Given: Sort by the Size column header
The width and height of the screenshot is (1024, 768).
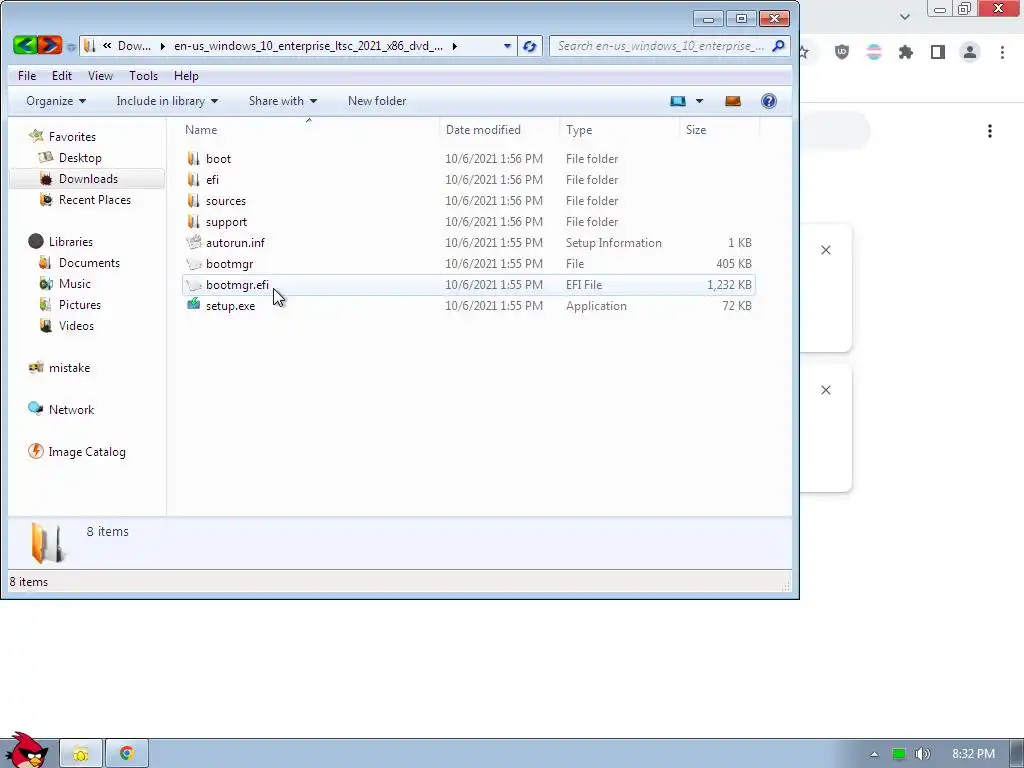Looking at the screenshot, I should click(719, 129).
